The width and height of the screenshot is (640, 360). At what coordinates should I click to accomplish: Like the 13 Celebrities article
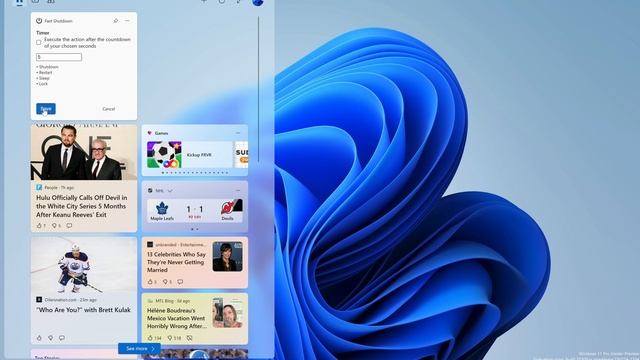tap(150, 282)
